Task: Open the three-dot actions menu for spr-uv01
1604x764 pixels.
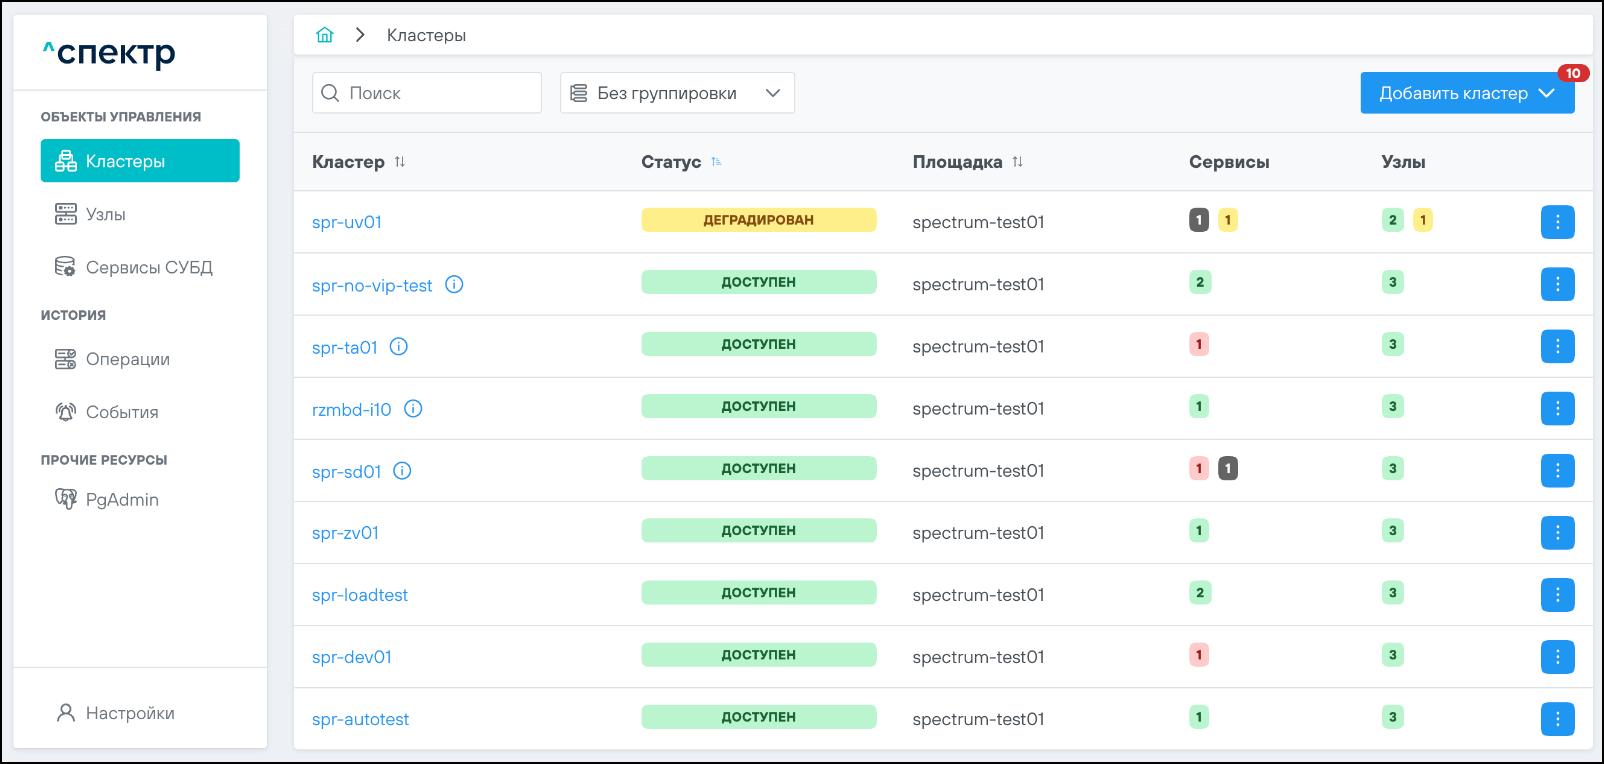Action: [x=1557, y=222]
